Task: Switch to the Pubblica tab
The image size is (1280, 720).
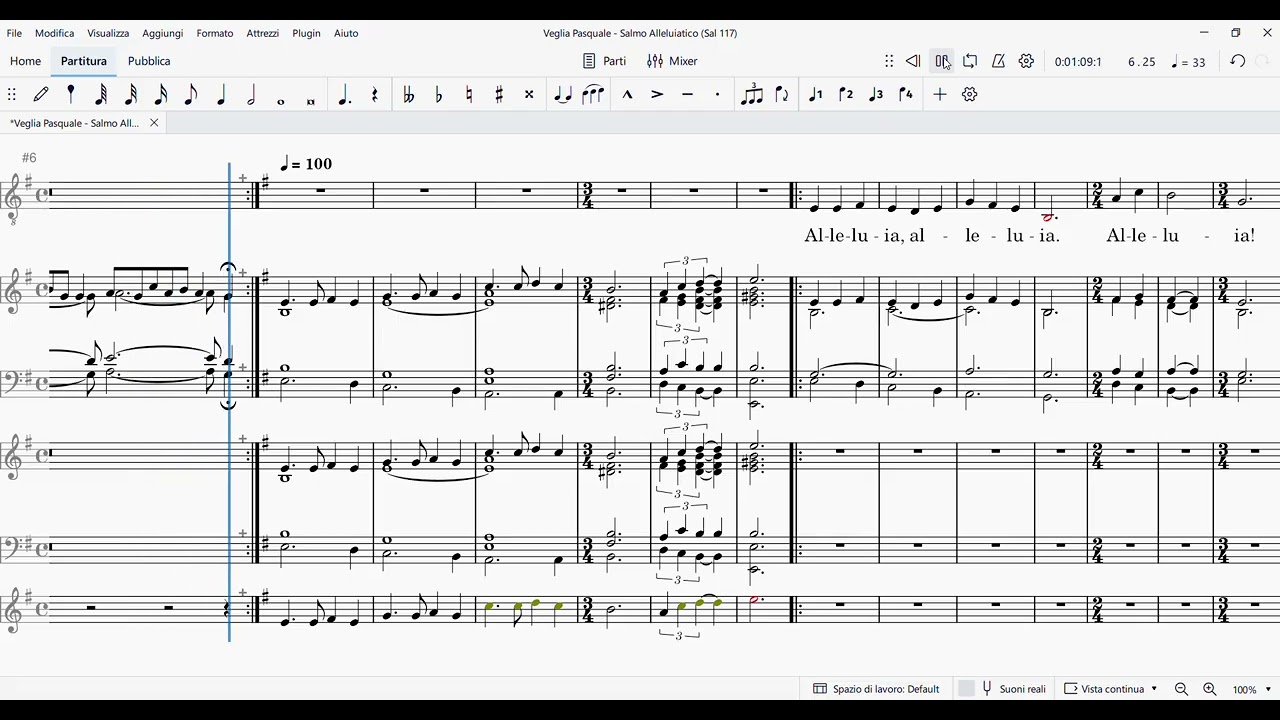Action: pyautogui.click(x=149, y=61)
